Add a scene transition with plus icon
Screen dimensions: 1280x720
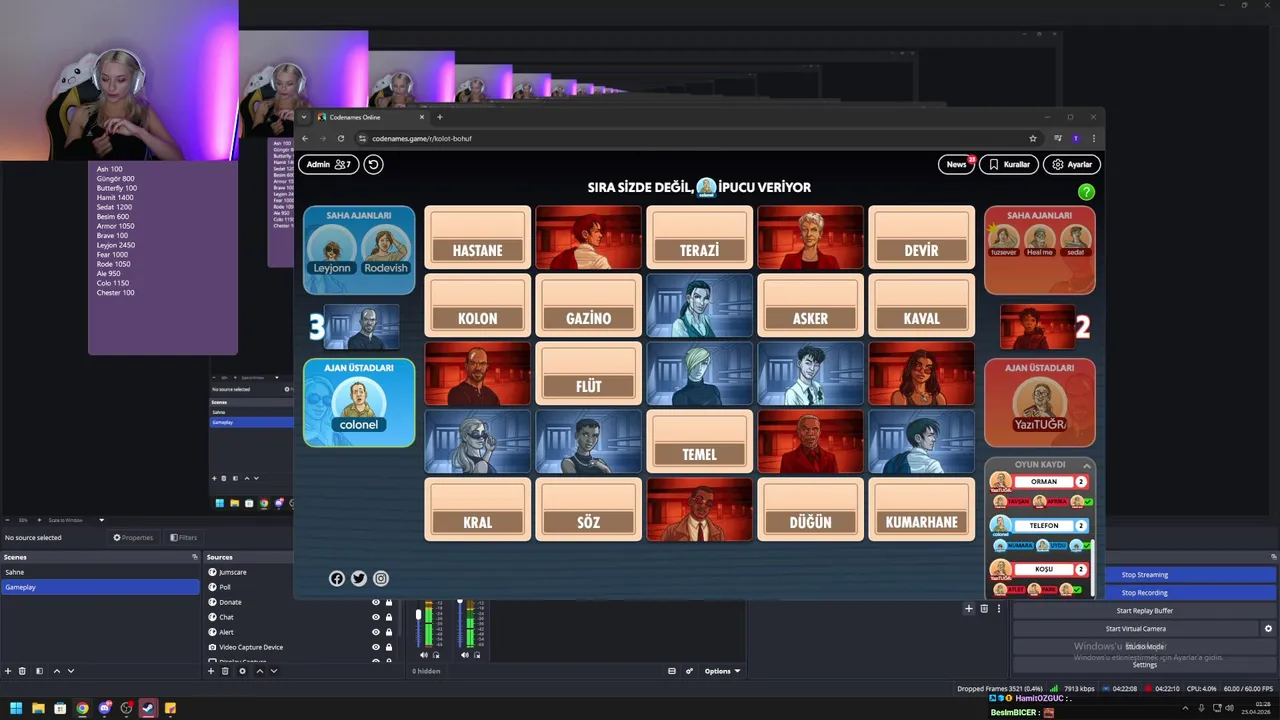coord(968,608)
